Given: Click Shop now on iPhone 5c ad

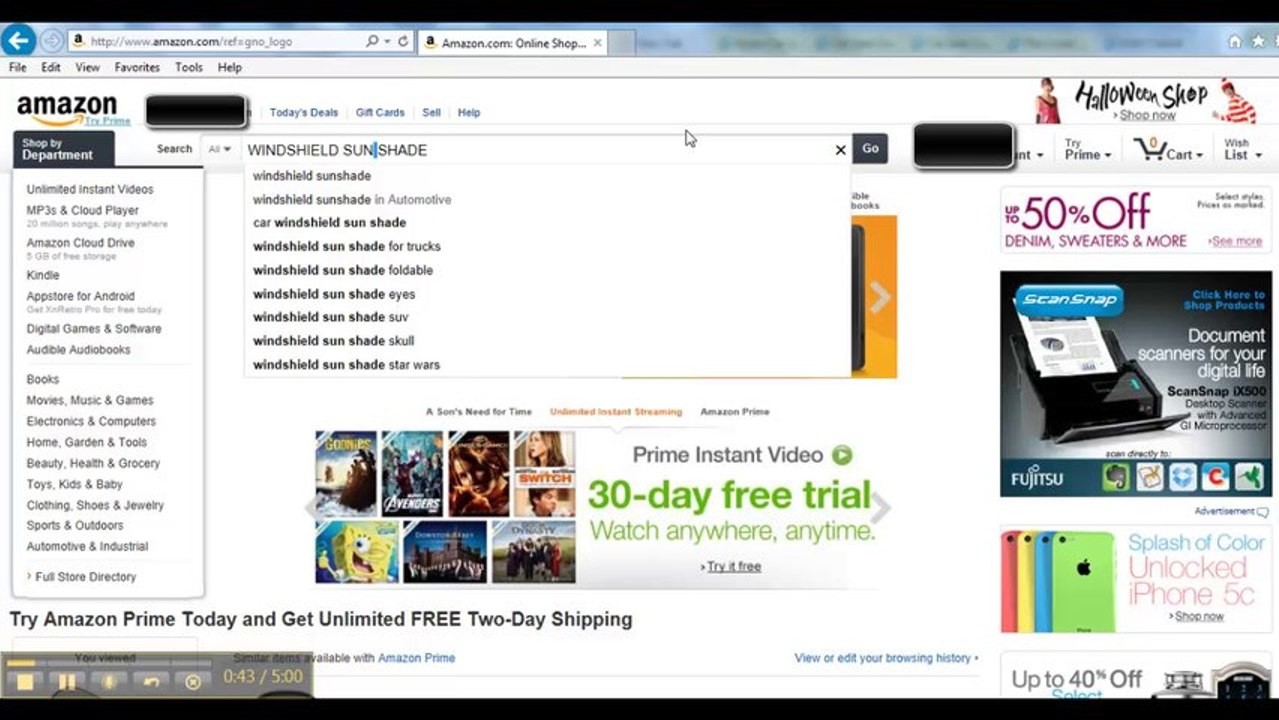Looking at the screenshot, I should pos(1199,616).
